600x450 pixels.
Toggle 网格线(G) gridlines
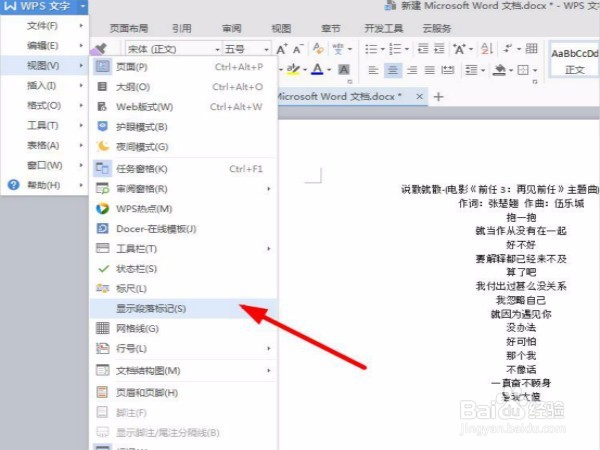pos(183,328)
